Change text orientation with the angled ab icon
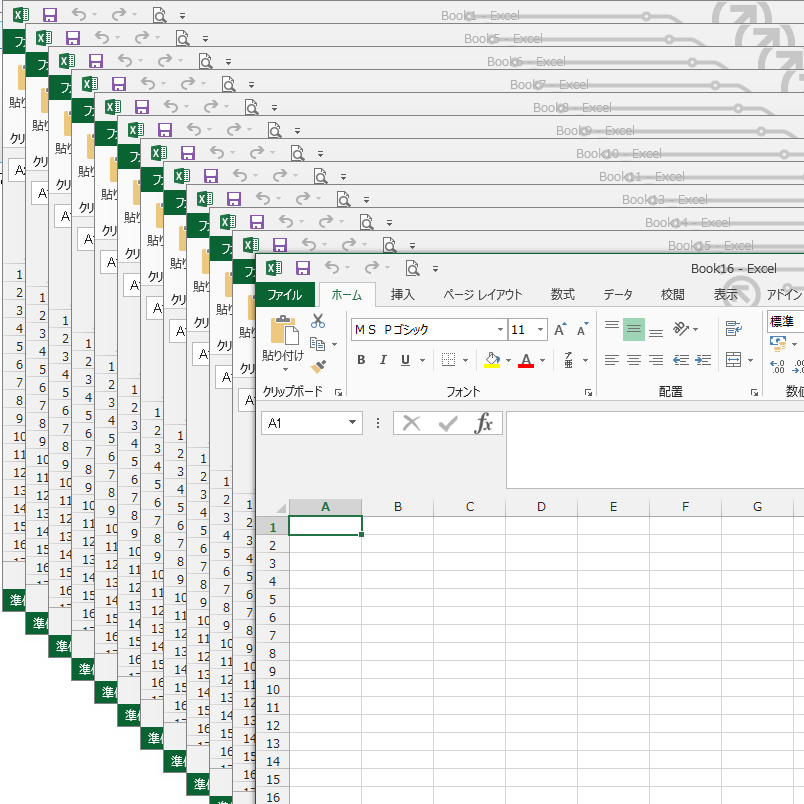Screen dimensions: 804x804 tap(681, 328)
